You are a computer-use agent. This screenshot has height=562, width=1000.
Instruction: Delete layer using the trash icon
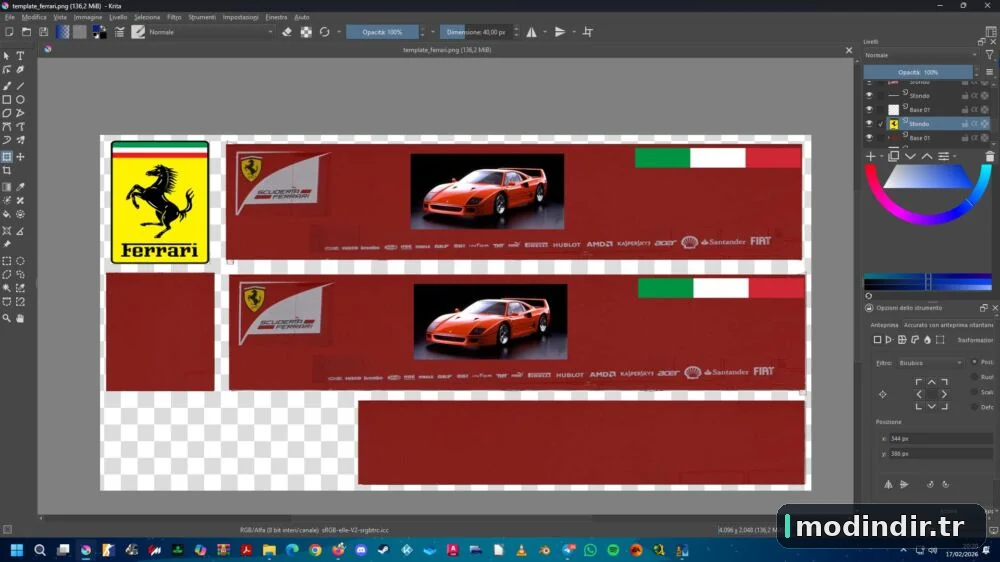click(990, 156)
